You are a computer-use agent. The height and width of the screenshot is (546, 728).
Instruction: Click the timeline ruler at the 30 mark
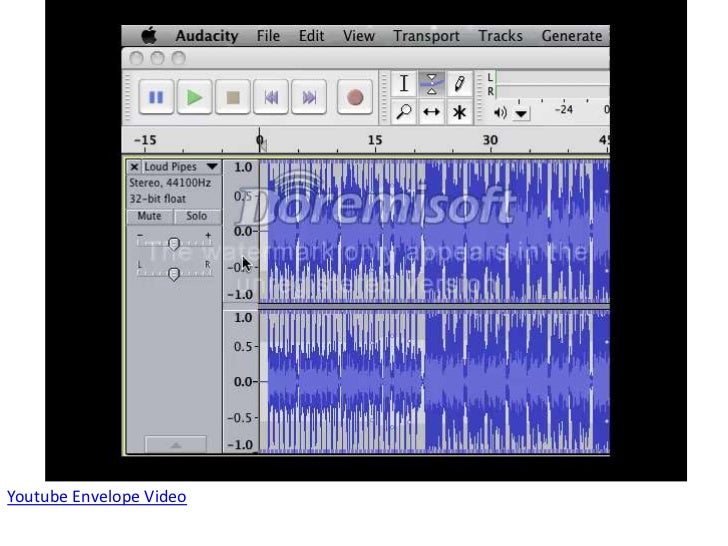490,140
